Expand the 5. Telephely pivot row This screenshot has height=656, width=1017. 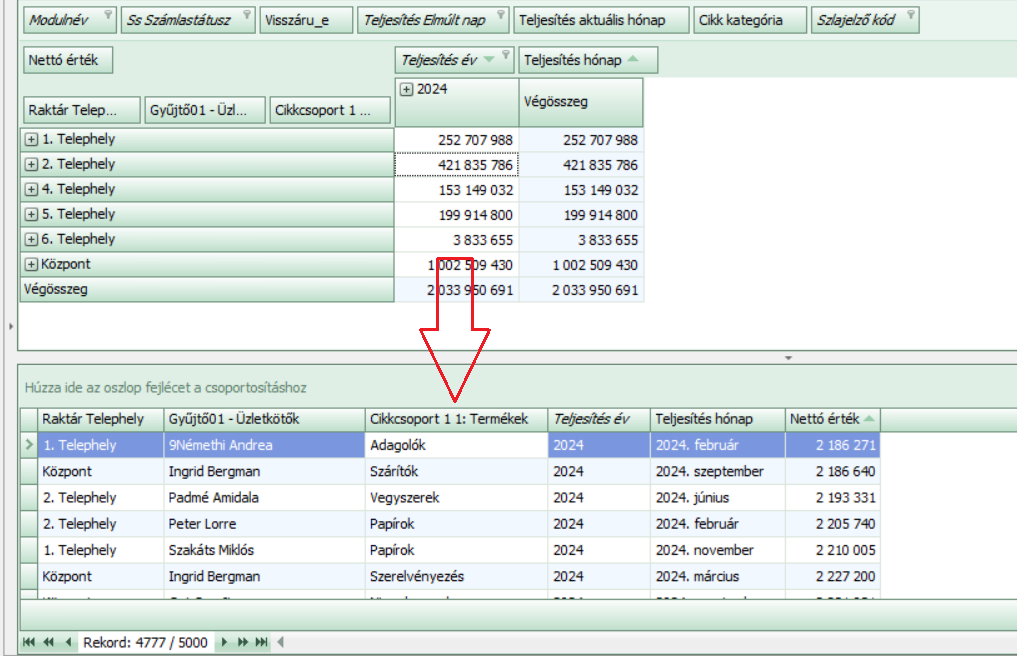coord(31,215)
